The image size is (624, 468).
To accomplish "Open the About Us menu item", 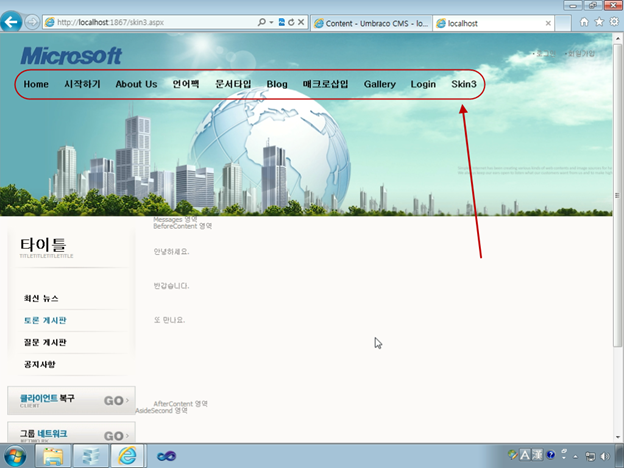I will 136,84.
